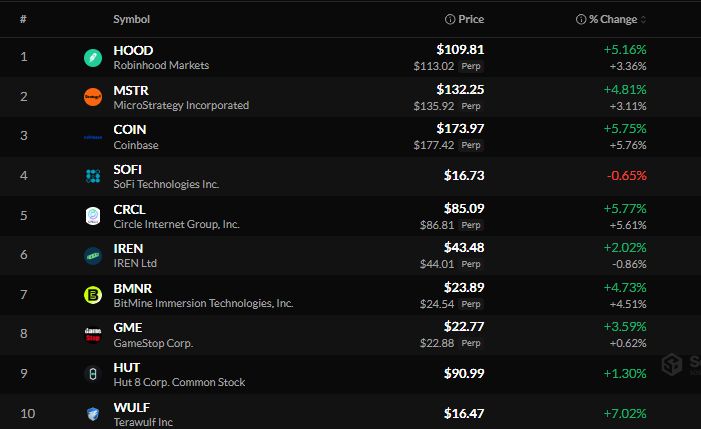Click the Symbol column header
Screen dimensions: 701x429
pyautogui.click(x=131, y=19)
